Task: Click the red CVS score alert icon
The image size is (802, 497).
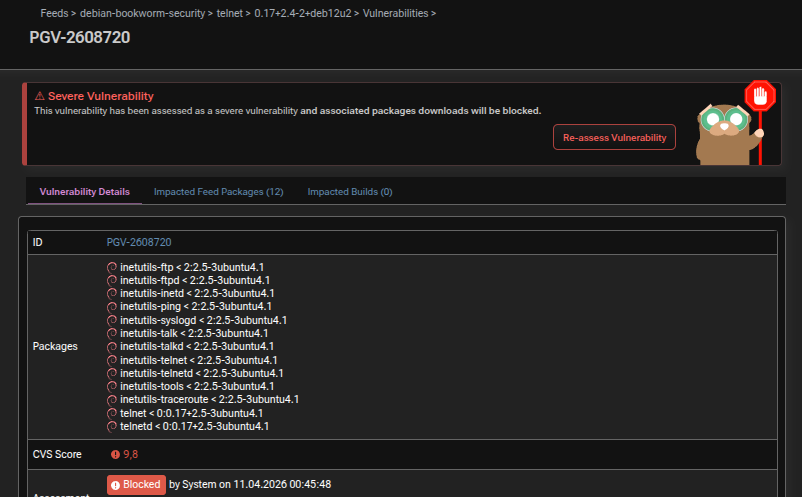Action: point(114,454)
